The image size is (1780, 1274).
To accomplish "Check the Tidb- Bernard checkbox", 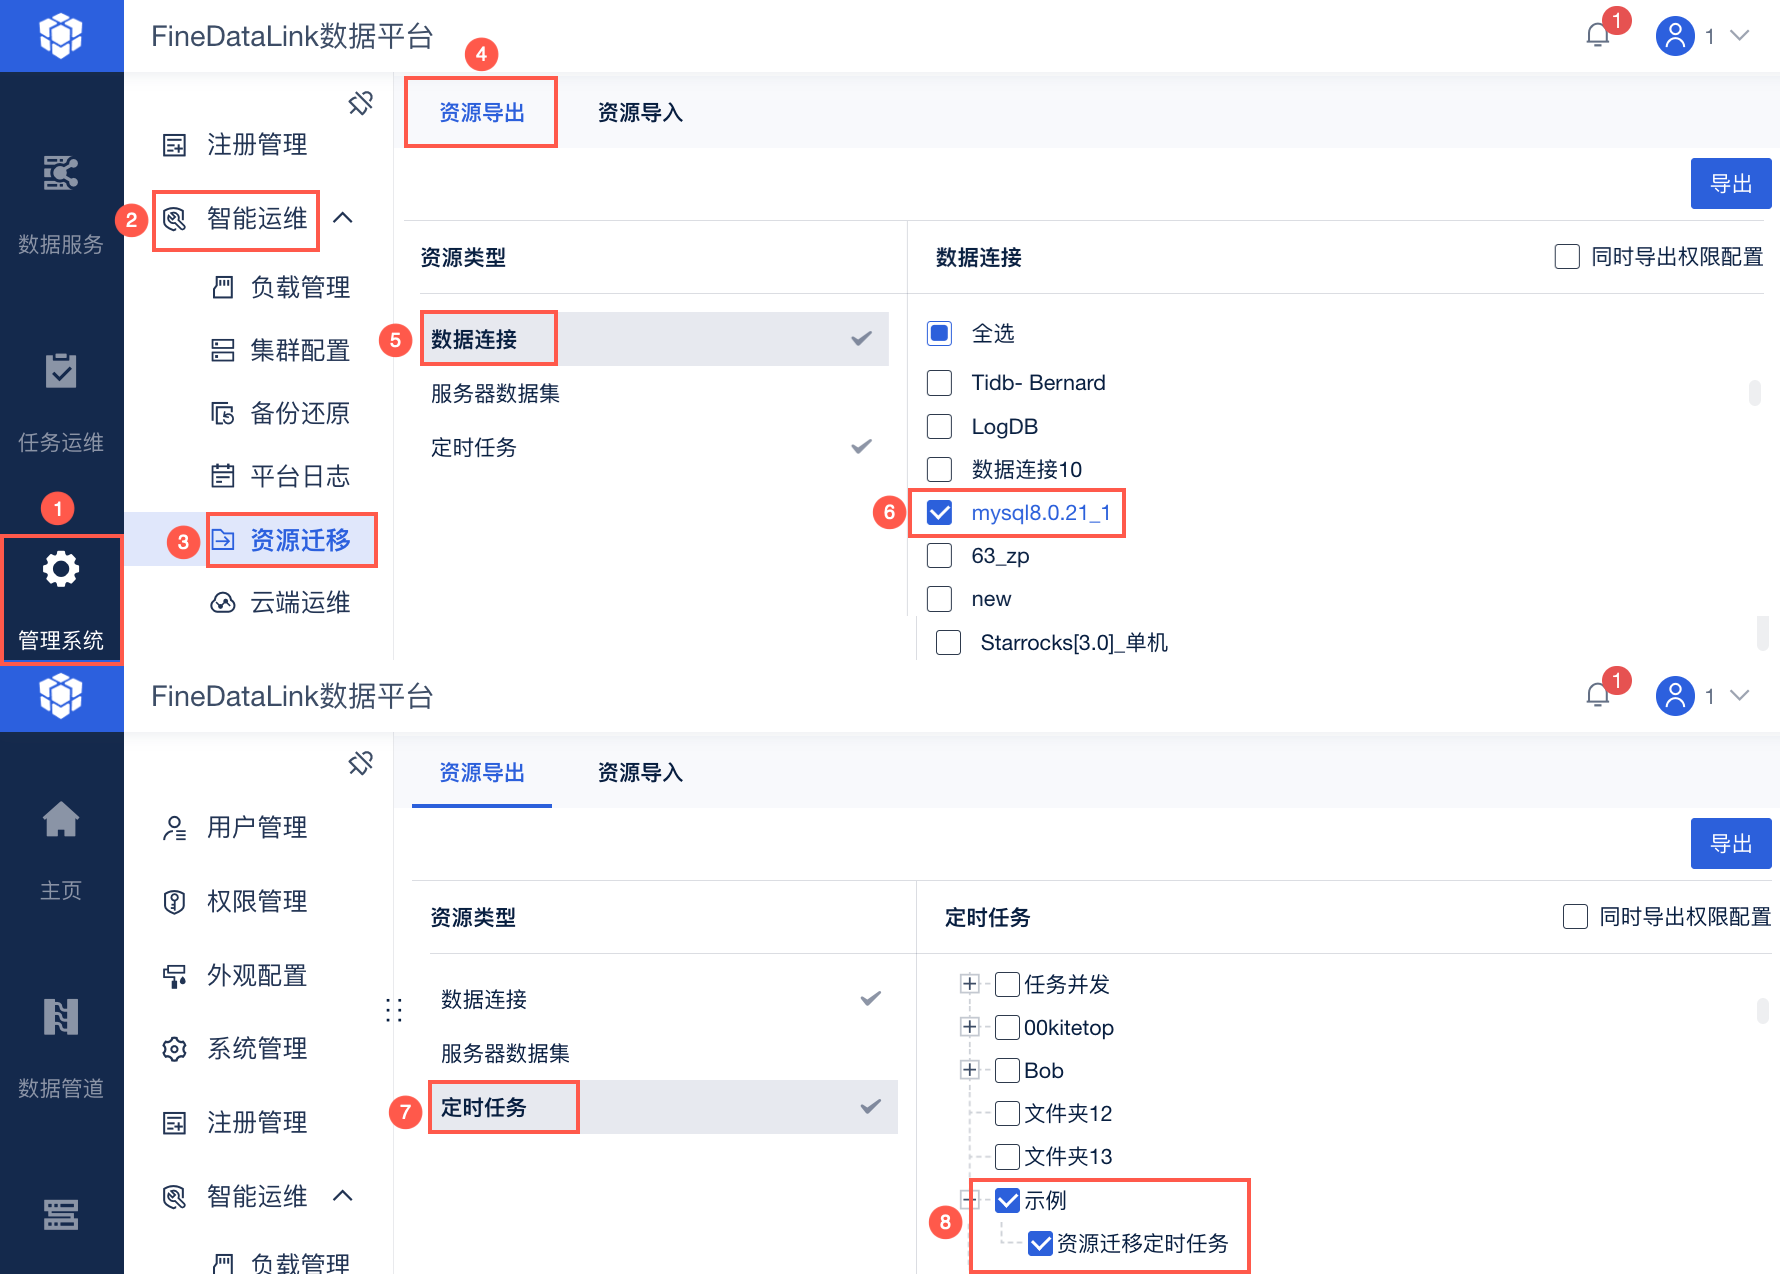I will 939,383.
